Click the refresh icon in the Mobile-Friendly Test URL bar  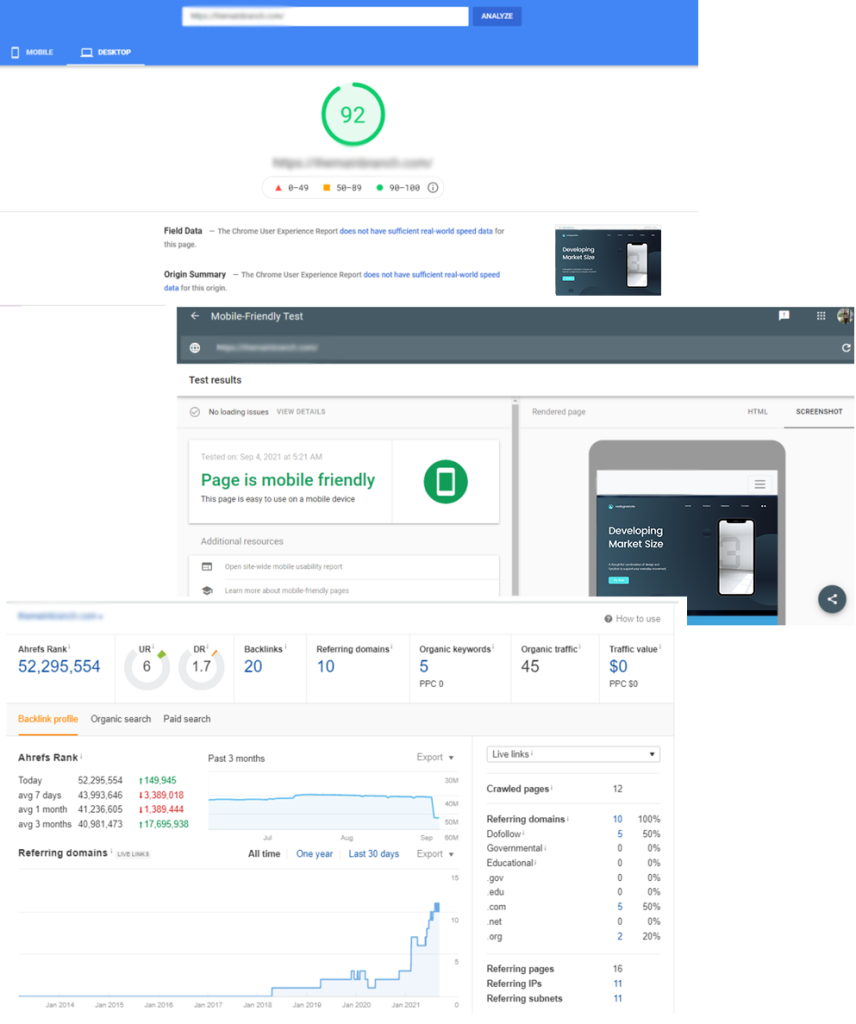tap(846, 348)
